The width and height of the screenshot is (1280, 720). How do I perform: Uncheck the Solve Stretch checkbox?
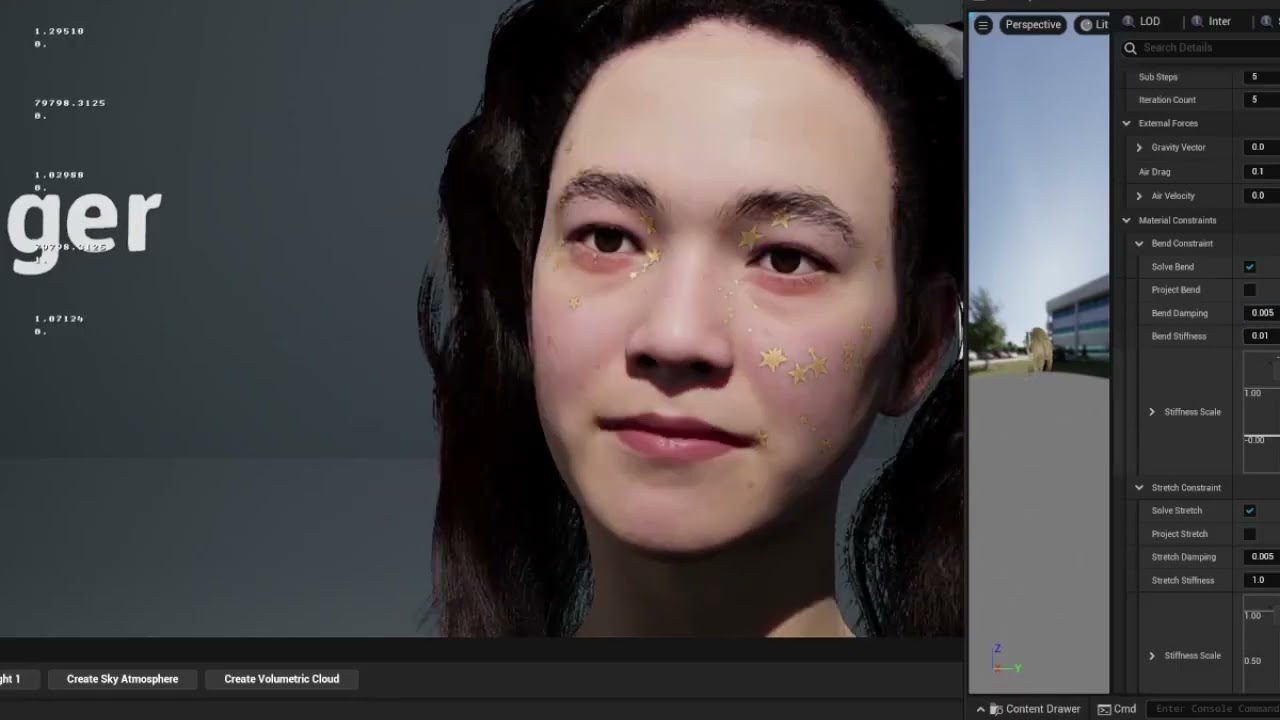[1250, 511]
